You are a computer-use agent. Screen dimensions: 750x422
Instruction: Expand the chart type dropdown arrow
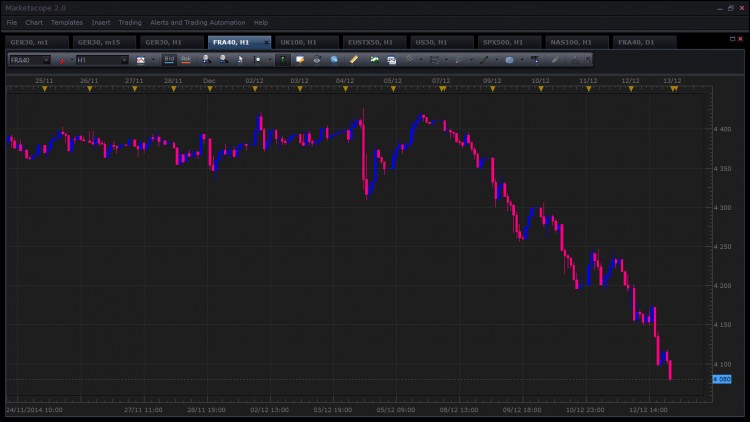[153, 60]
